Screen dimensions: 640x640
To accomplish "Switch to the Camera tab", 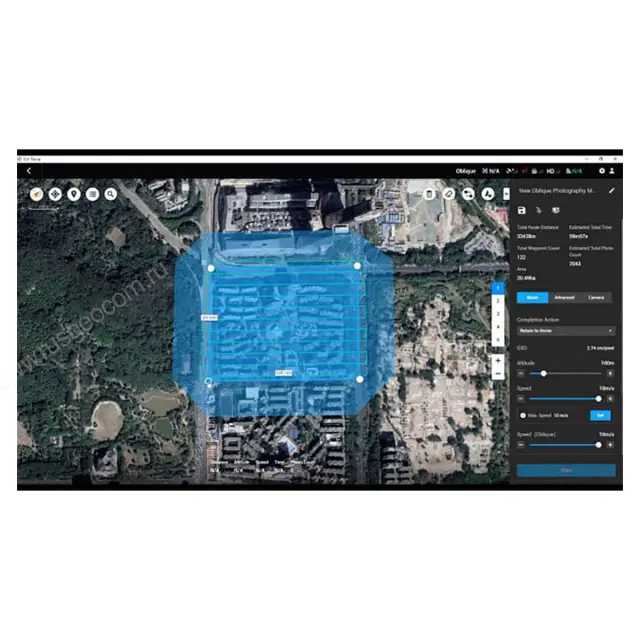I will click(x=596, y=297).
